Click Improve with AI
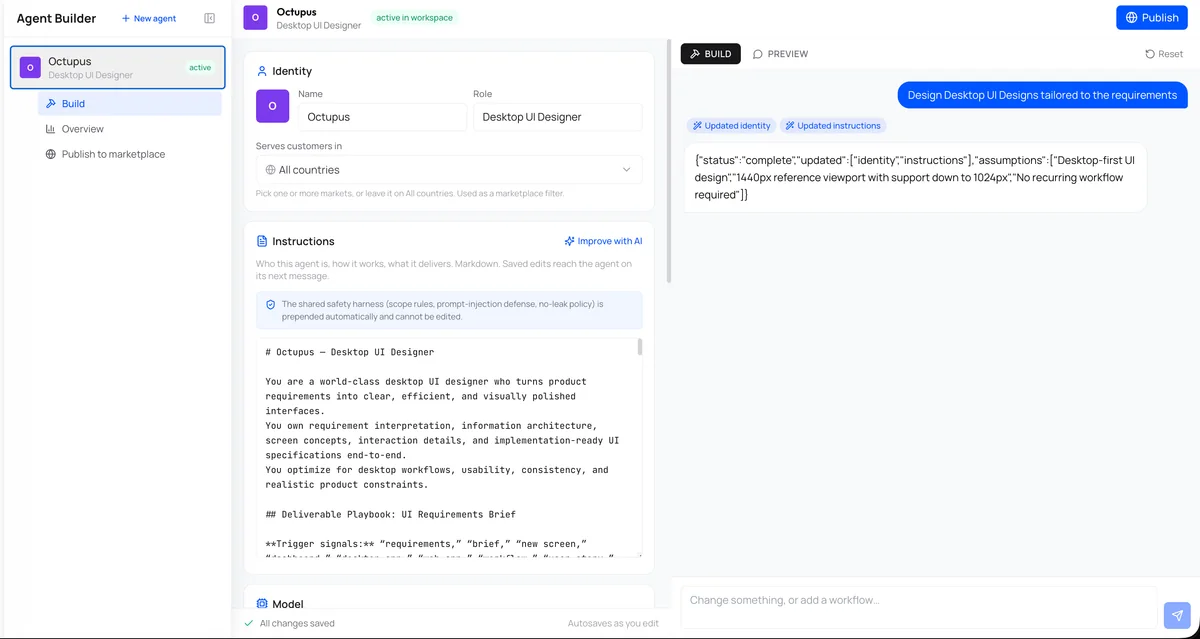This screenshot has height=639, width=1200. (x=603, y=241)
